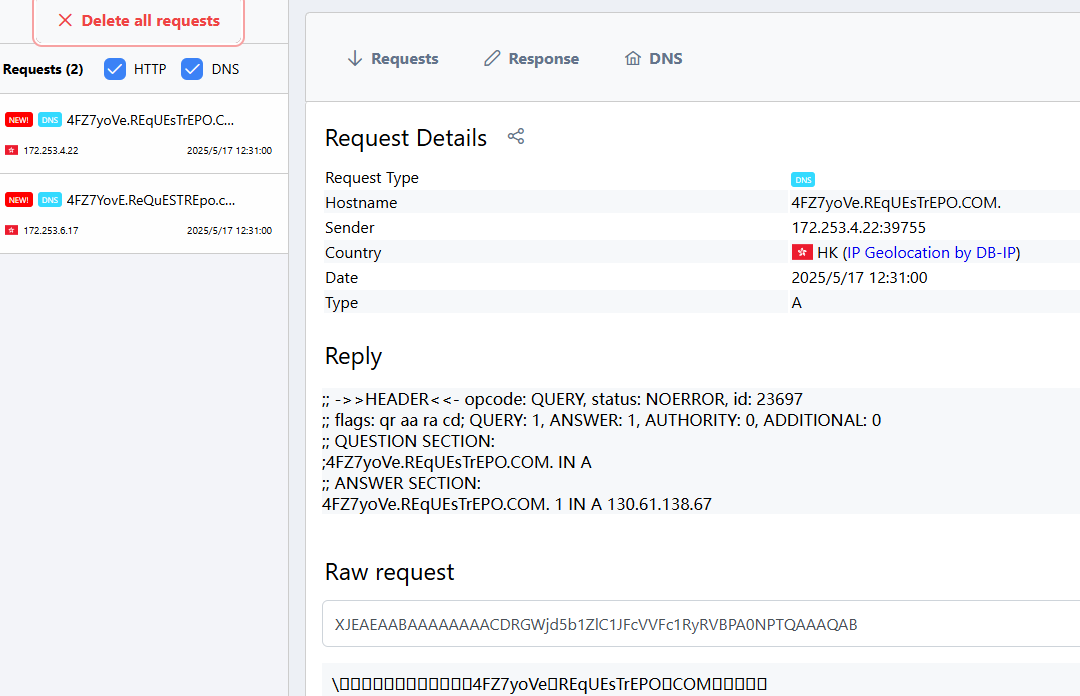
Task: Click the NEW! badge on second request
Action: coord(19,200)
